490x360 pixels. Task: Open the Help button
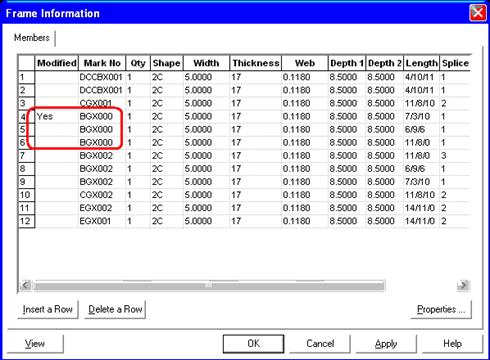pos(452,344)
